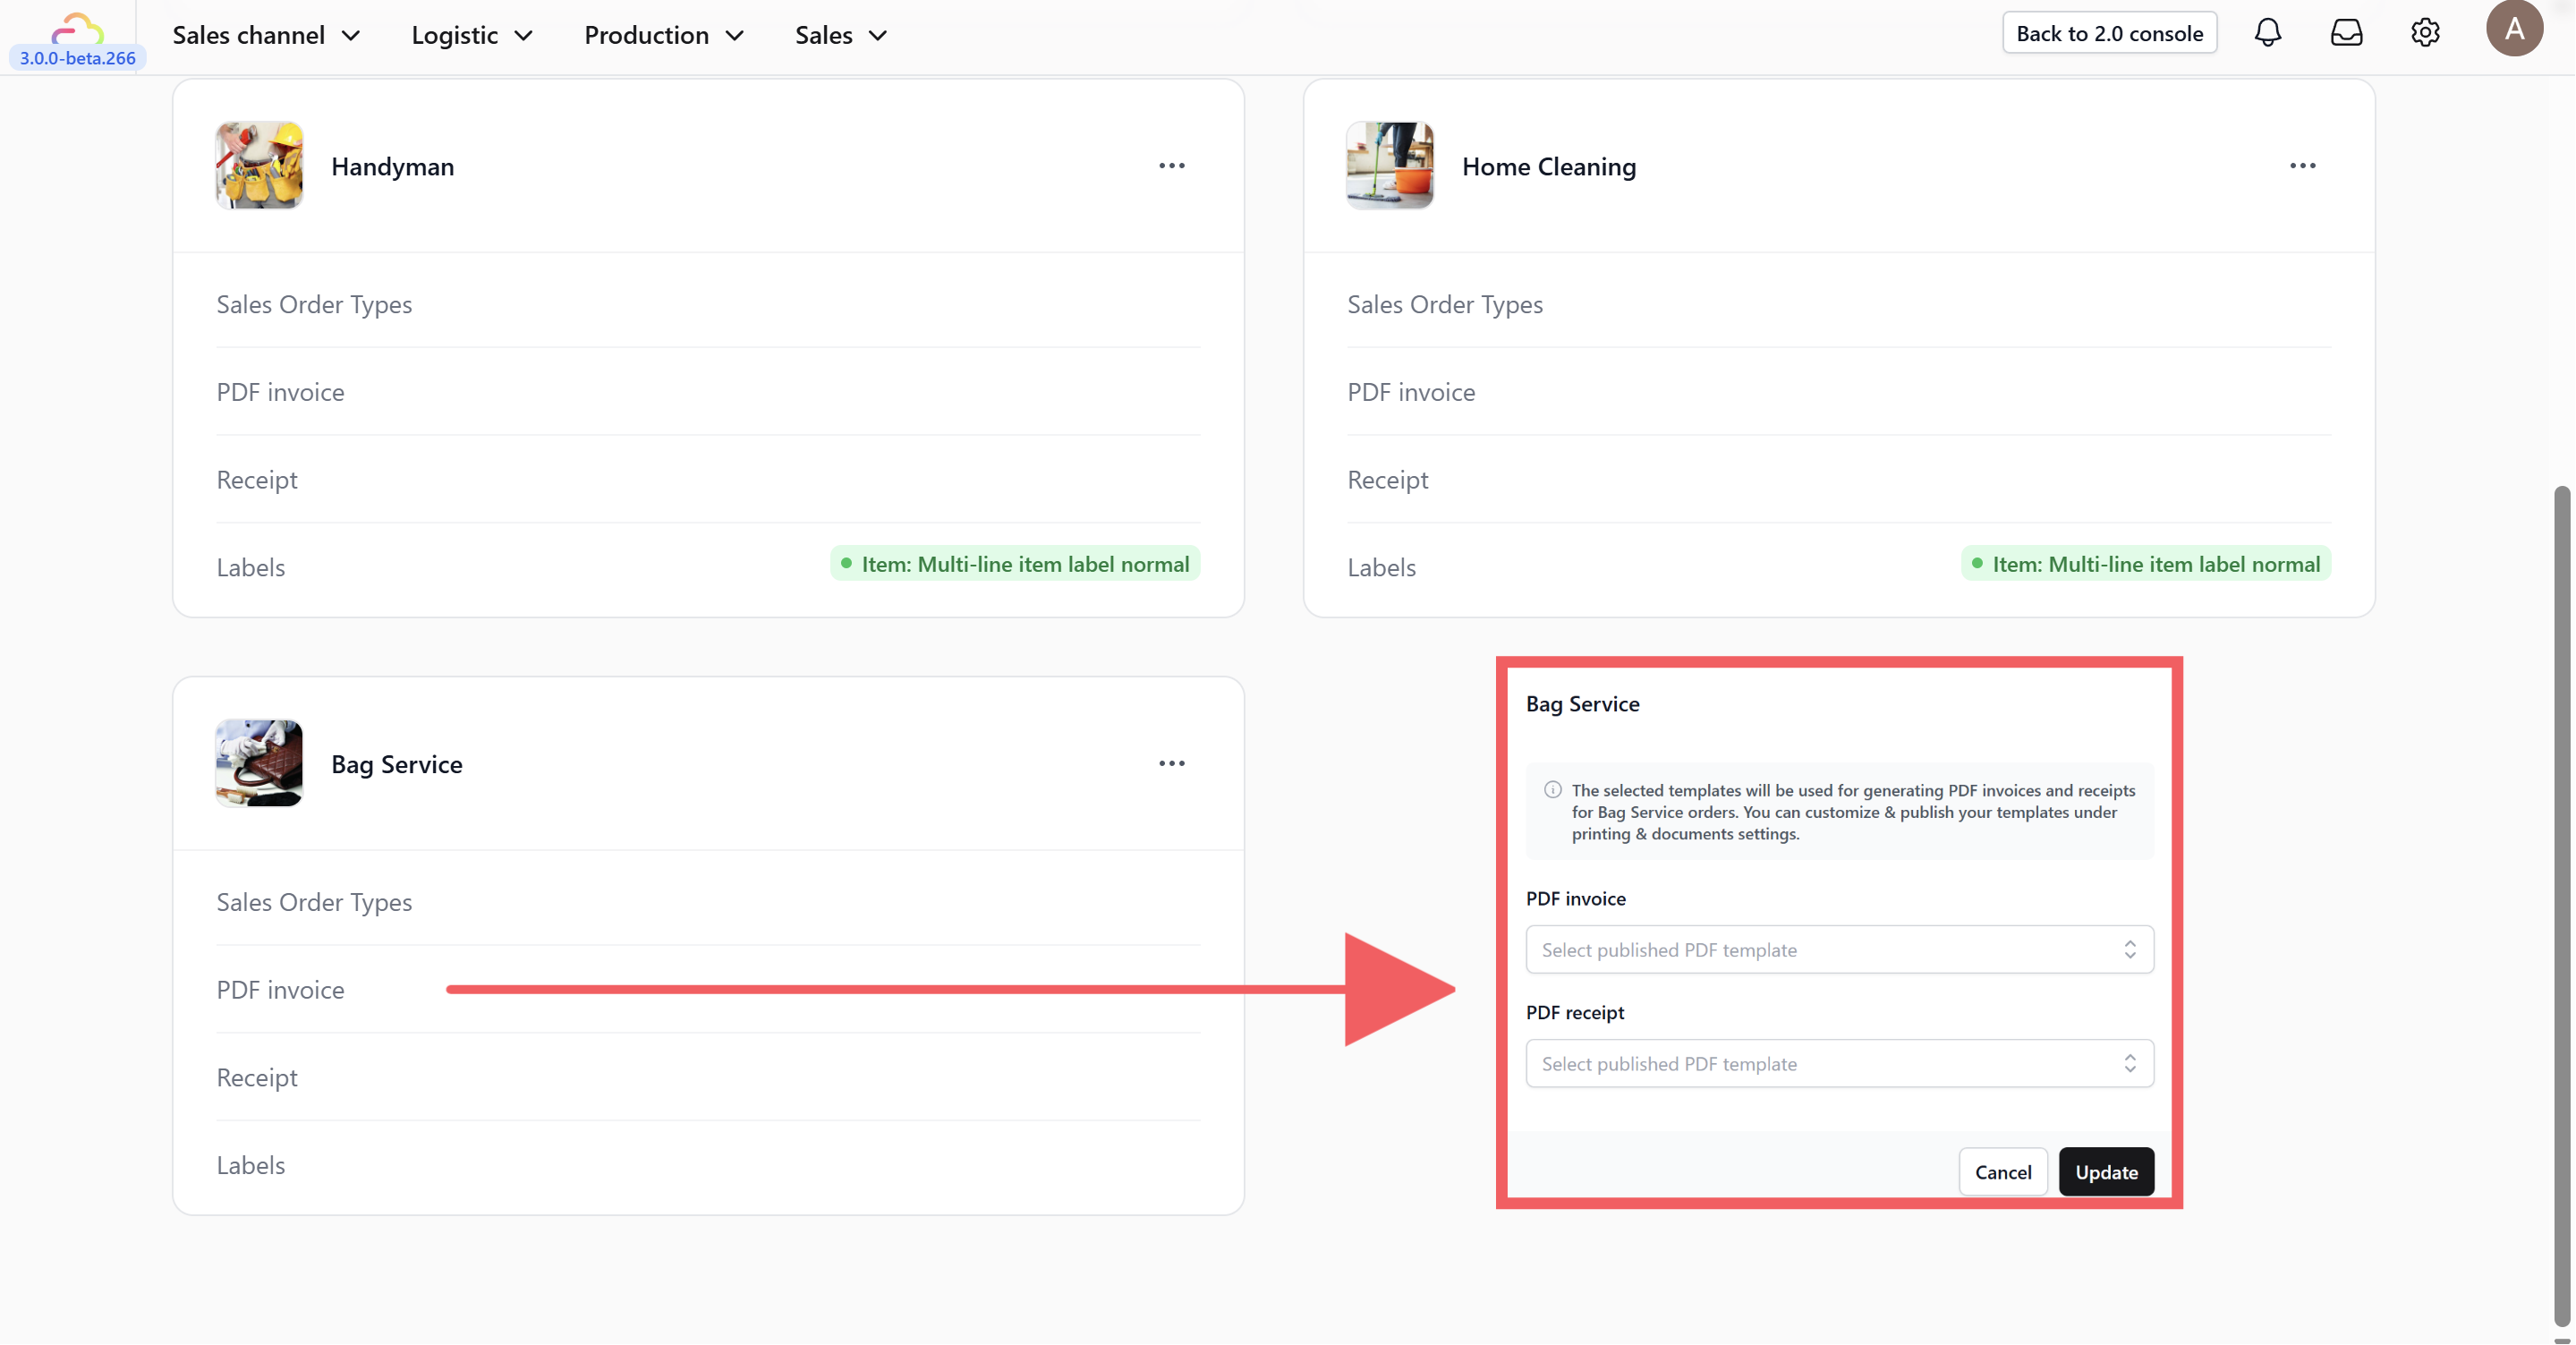This screenshot has height=1345, width=2576.
Task: Click the Handyman service thumbnail
Action: tap(259, 166)
